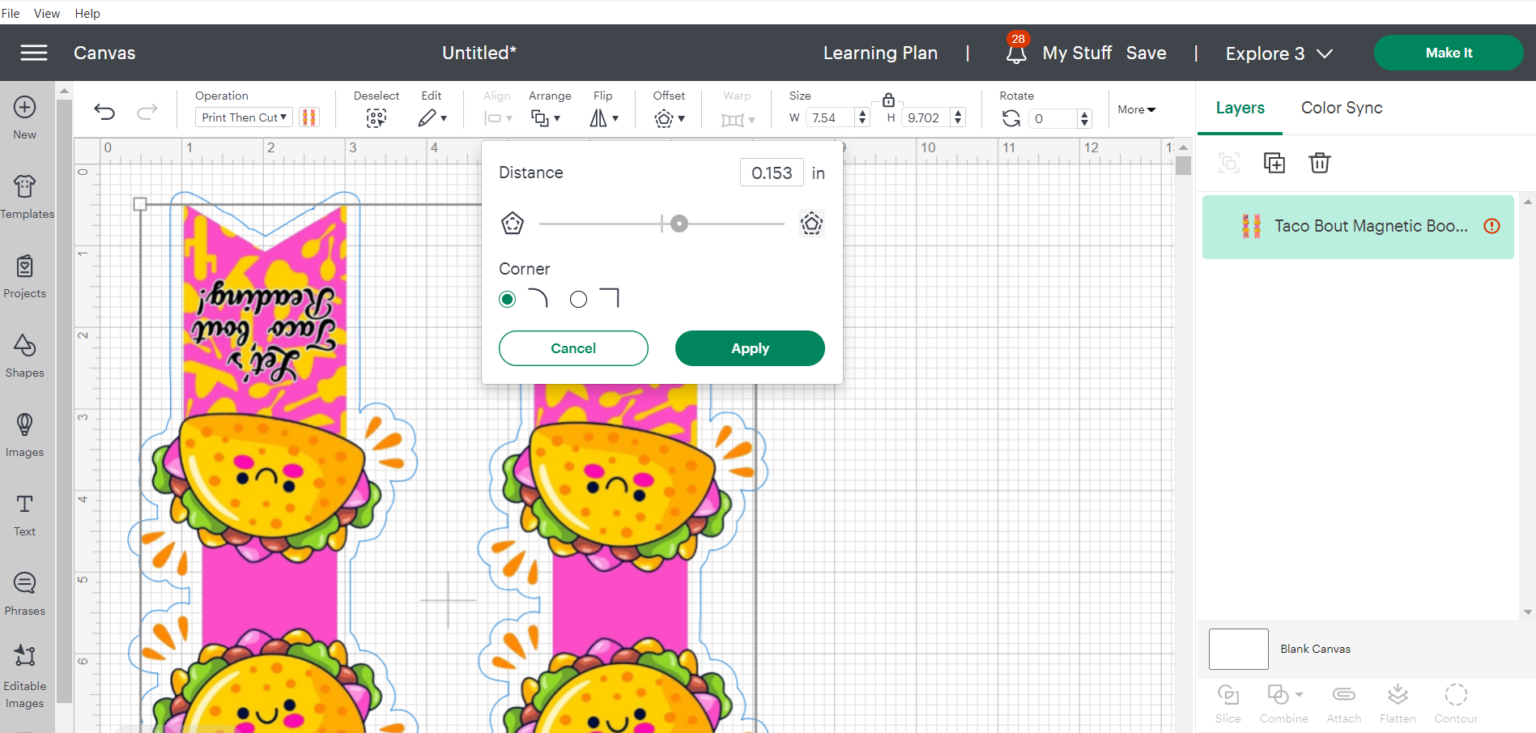Select the Slice tool
This screenshot has height=733, width=1536.
point(1228,700)
